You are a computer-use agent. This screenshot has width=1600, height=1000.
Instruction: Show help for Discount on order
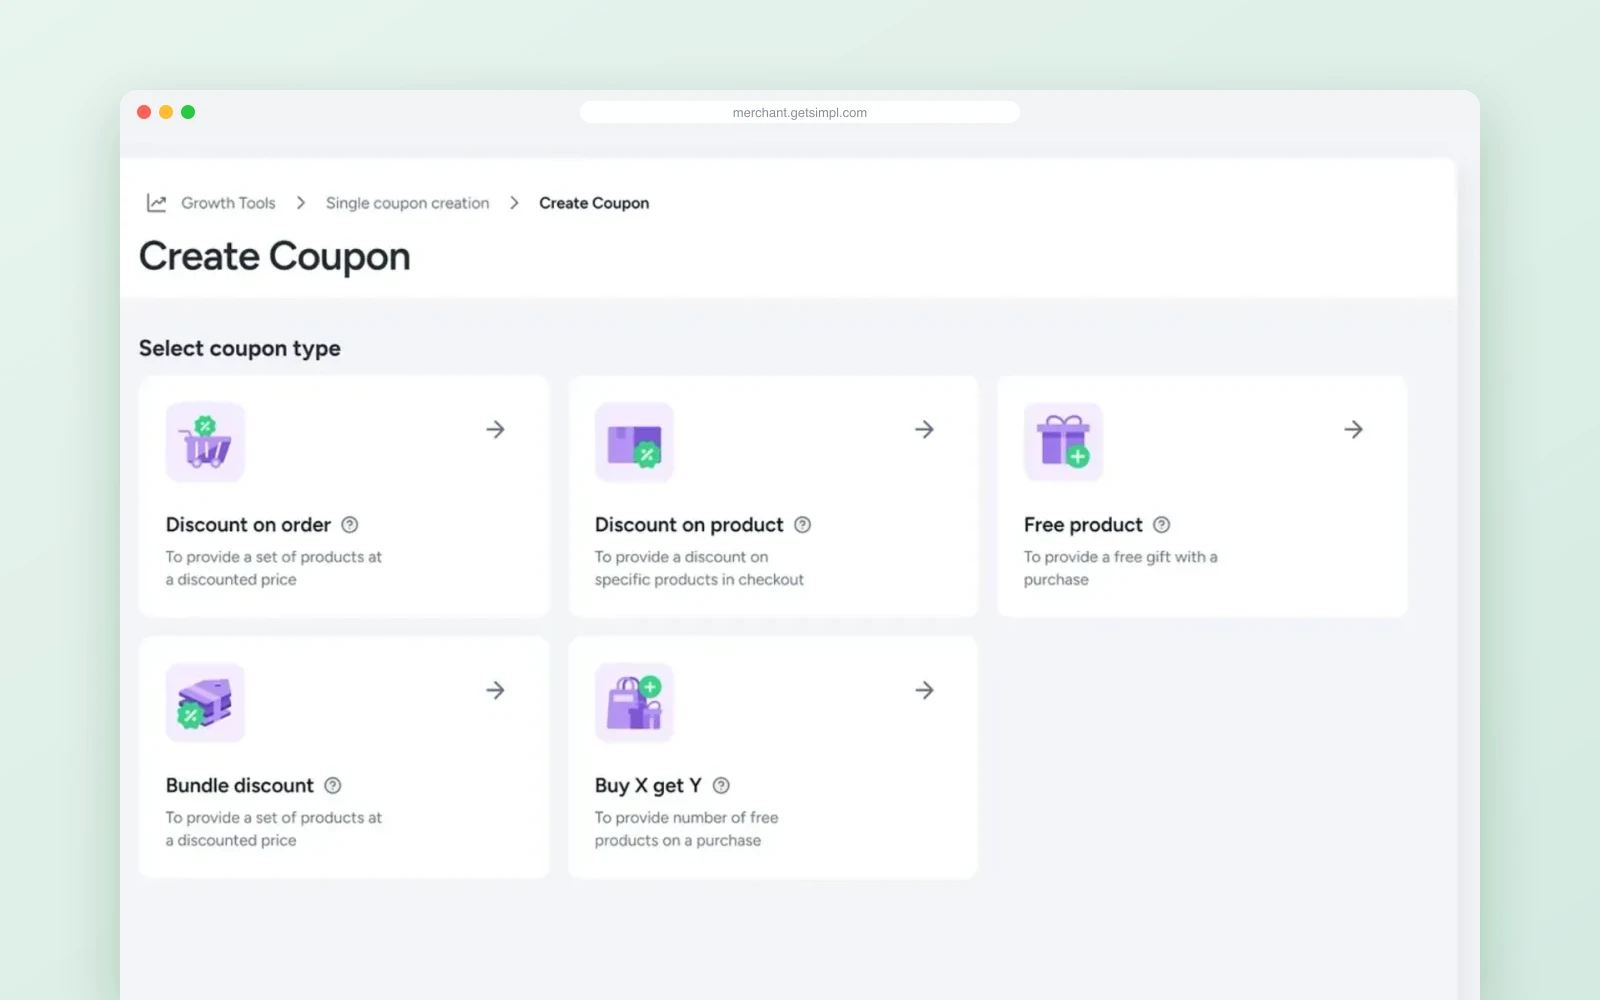pyautogui.click(x=349, y=525)
